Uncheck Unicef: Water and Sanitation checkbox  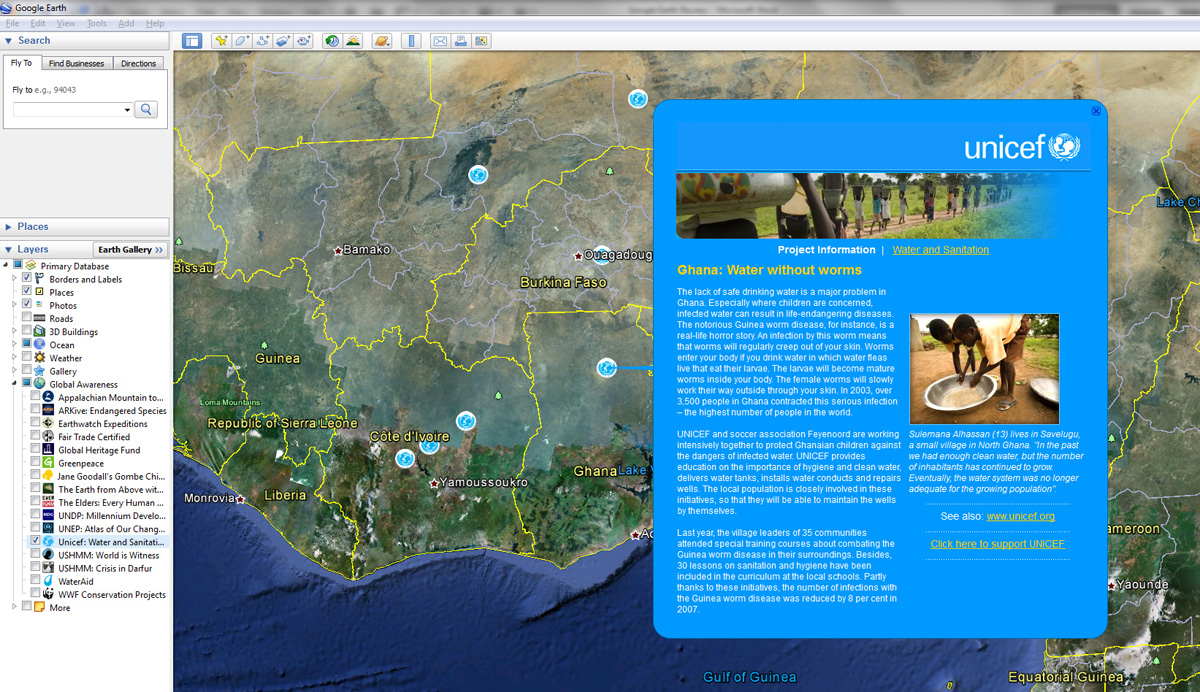(x=36, y=541)
